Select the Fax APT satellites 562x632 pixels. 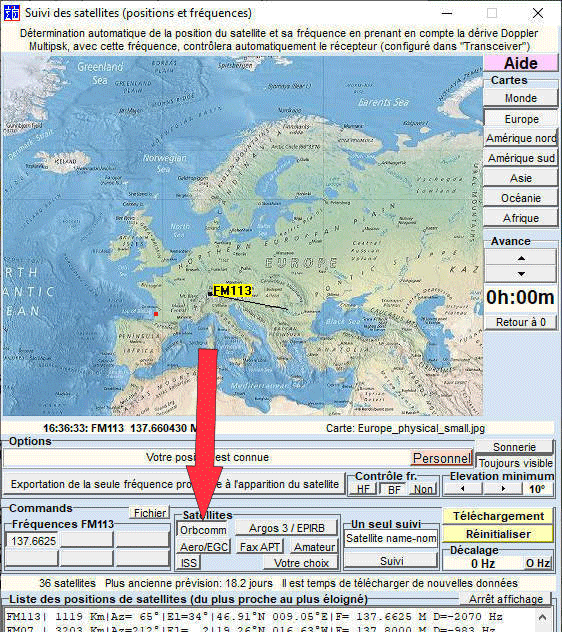259,547
